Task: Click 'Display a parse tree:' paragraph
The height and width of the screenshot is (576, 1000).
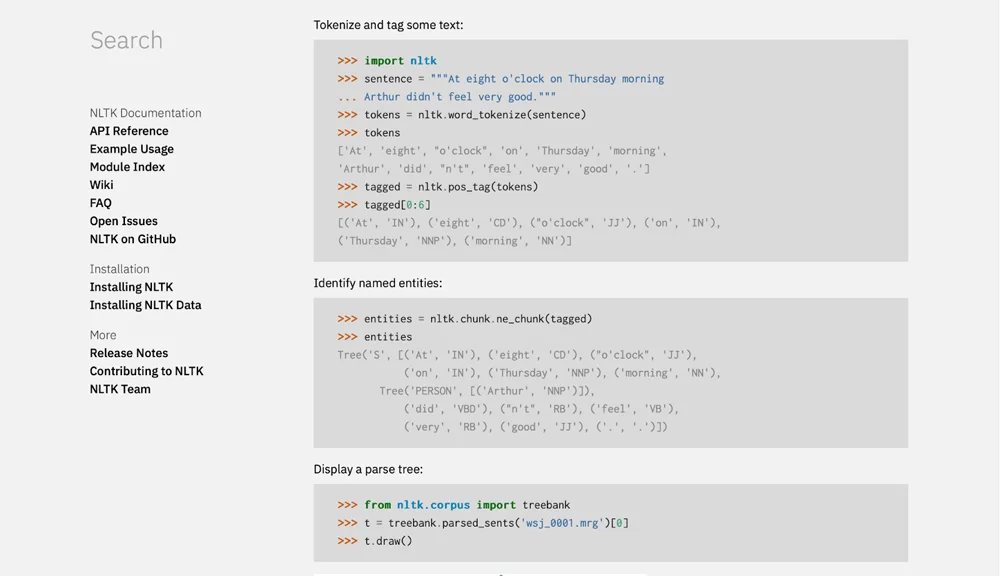Action: (x=368, y=469)
